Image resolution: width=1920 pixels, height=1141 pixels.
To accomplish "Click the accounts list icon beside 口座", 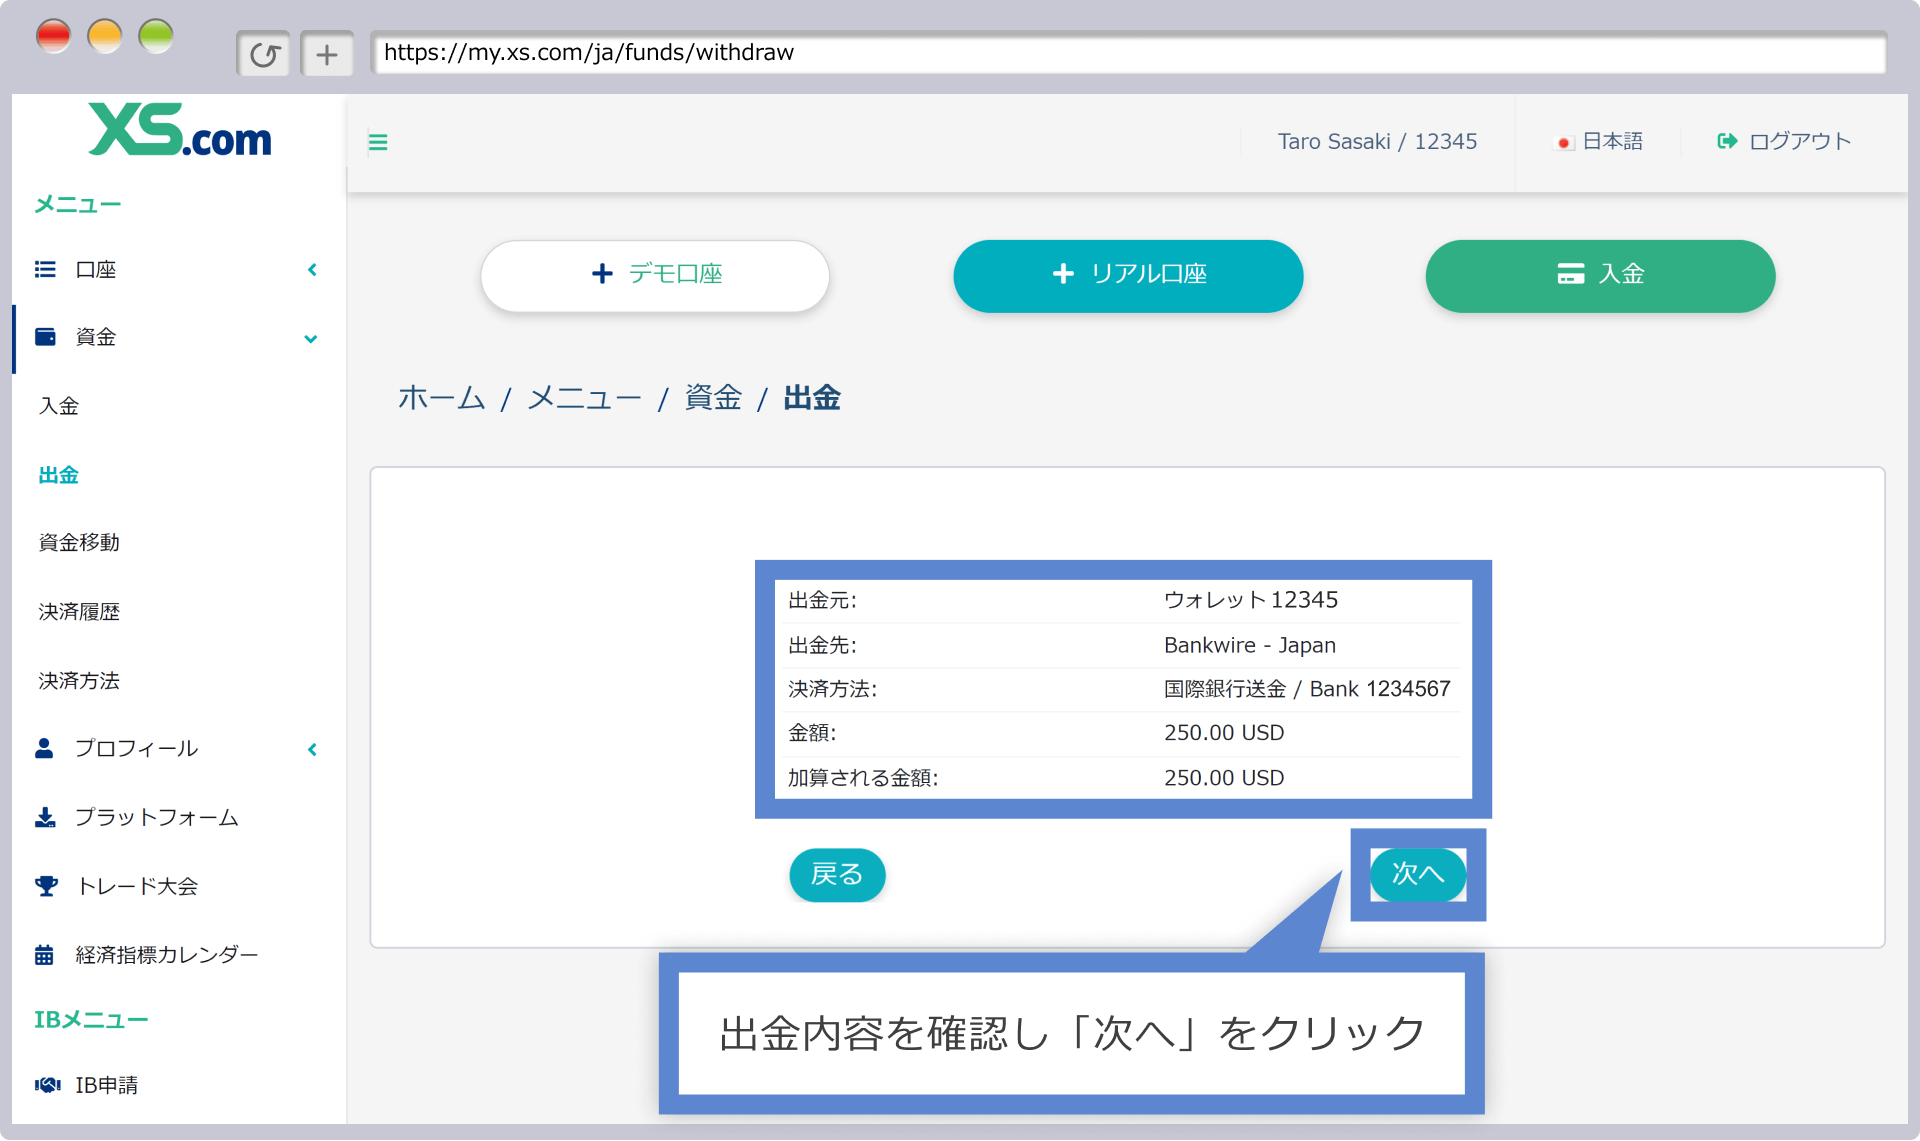I will pos(45,269).
